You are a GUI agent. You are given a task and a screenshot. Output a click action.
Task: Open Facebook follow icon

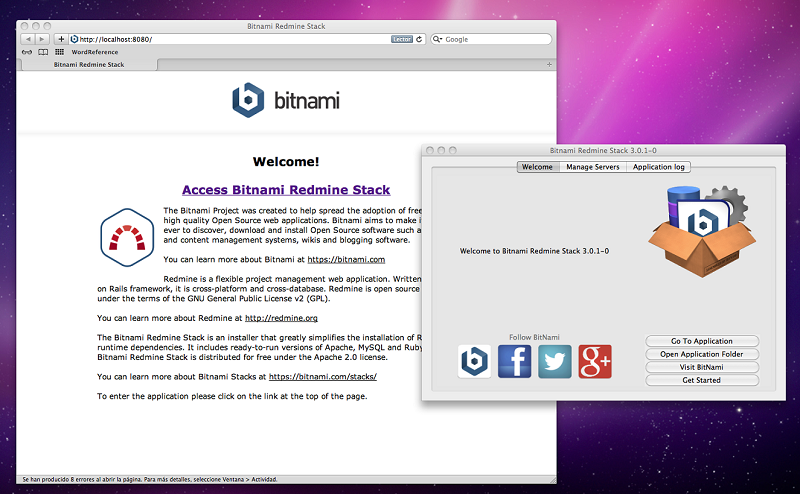(x=514, y=361)
